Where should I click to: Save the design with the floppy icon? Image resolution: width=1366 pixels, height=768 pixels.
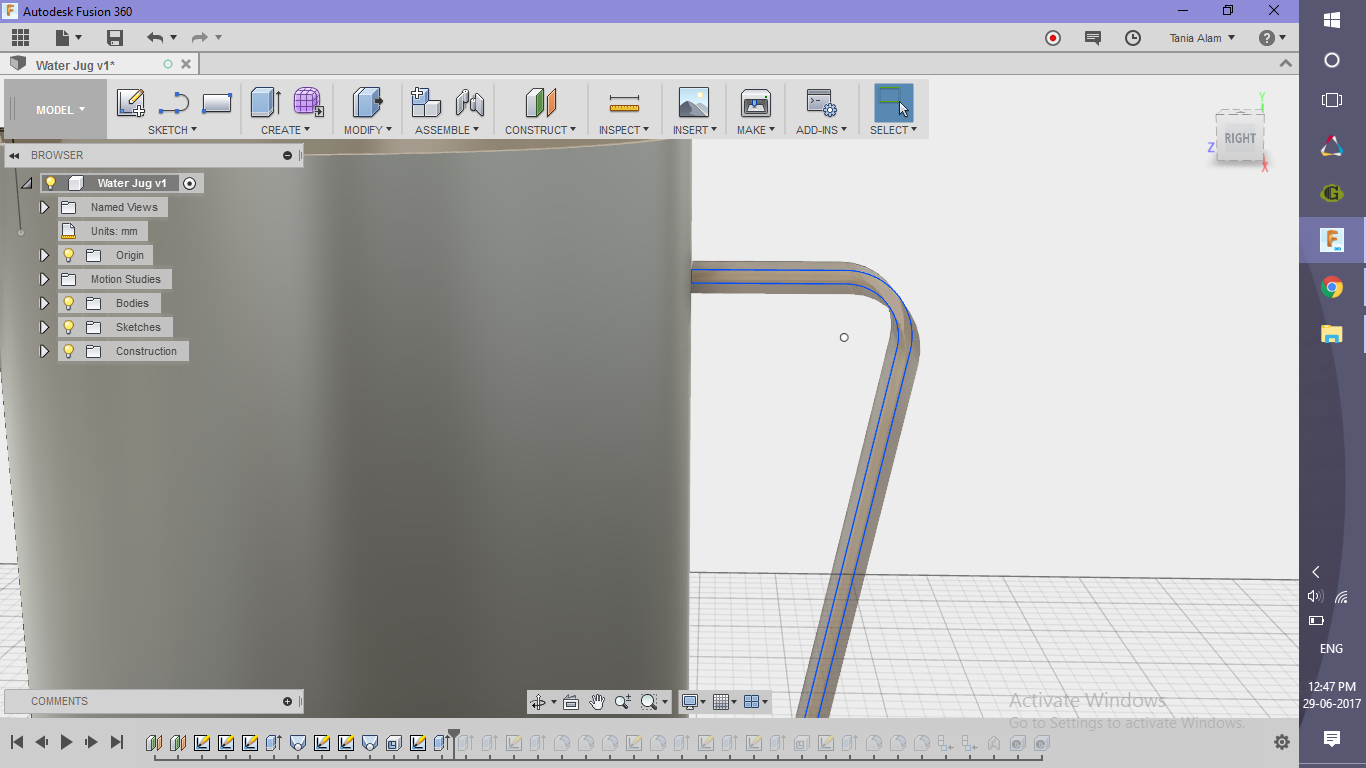pos(115,38)
